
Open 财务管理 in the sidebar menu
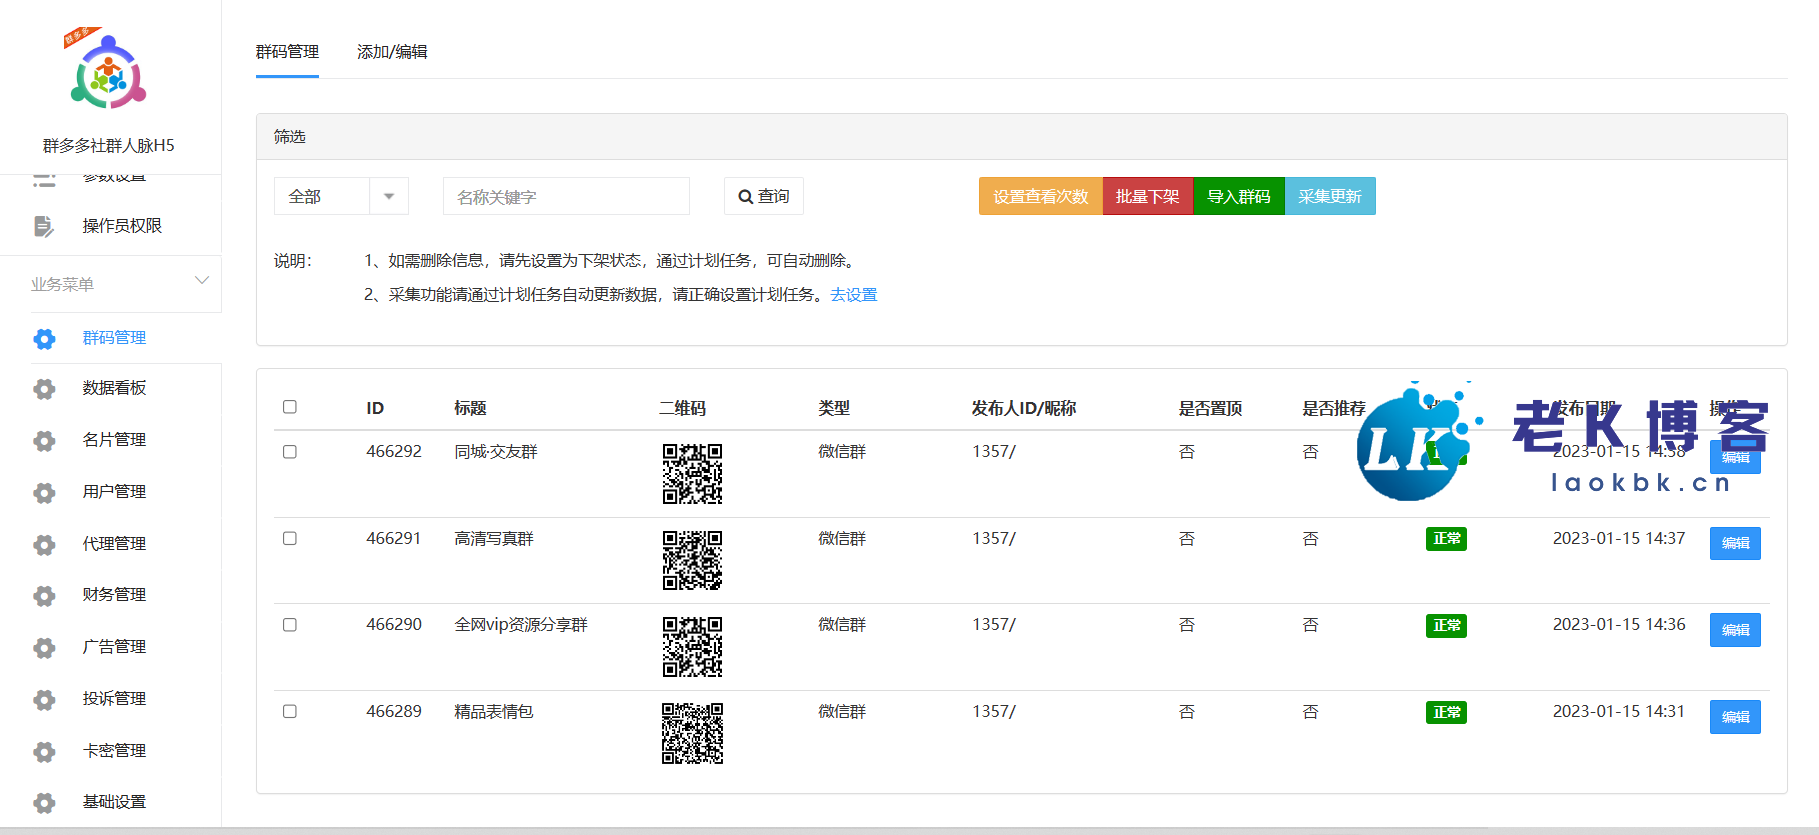pyautogui.click(x=114, y=595)
